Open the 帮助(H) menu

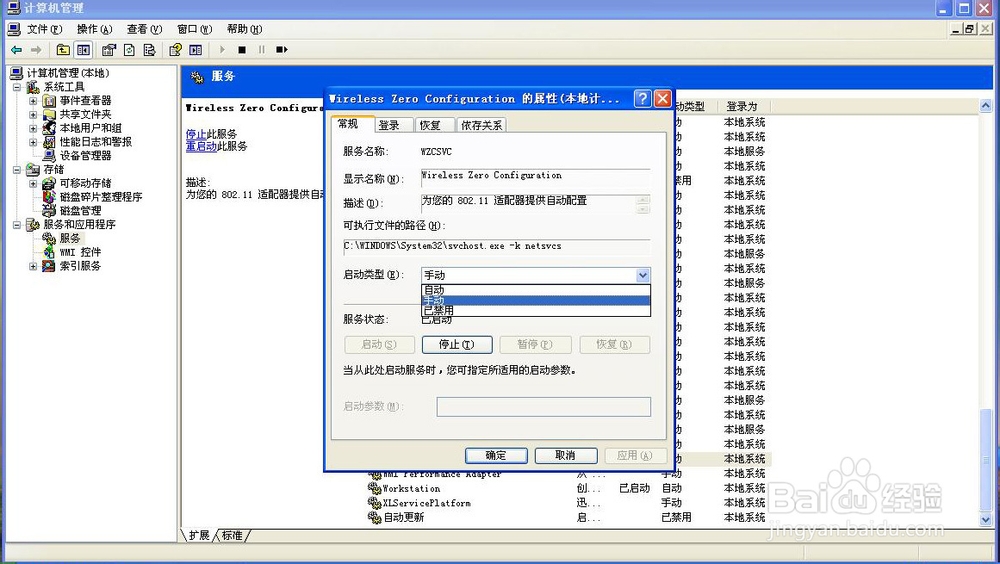(x=244, y=29)
